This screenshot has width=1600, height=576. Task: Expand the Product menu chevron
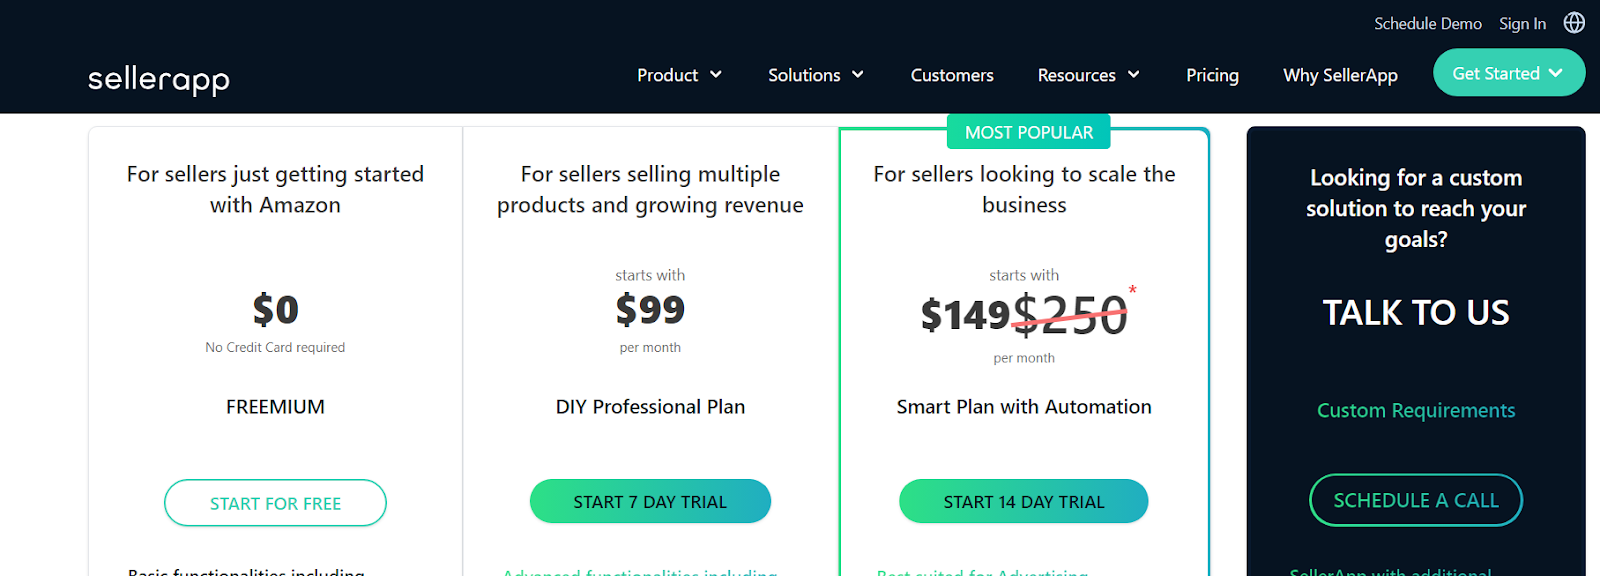click(x=716, y=75)
